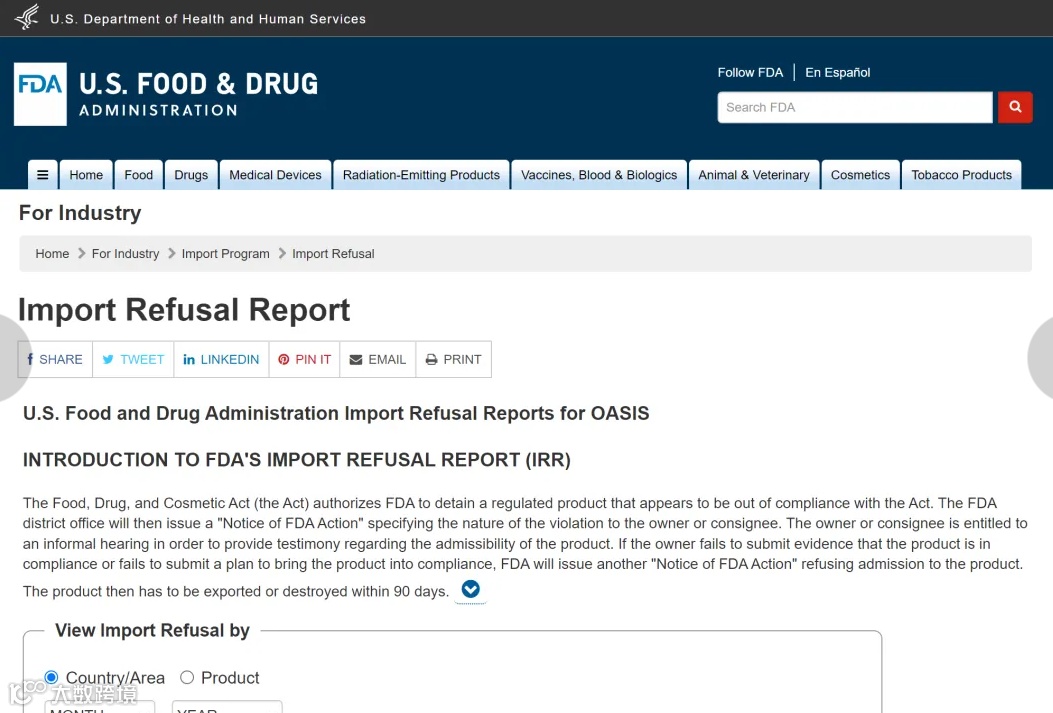Click the U.S. Food & Drug Administration title
Image resolution: width=1053 pixels, height=713 pixels.
coord(199,94)
